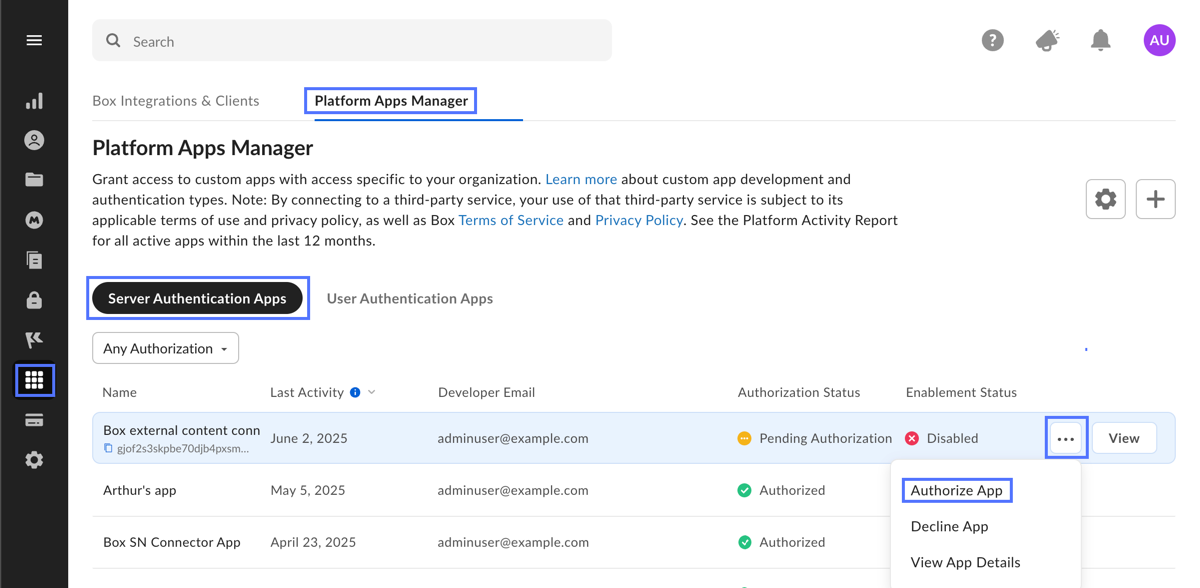Open the three-dot menu for Box external content

tap(1066, 438)
